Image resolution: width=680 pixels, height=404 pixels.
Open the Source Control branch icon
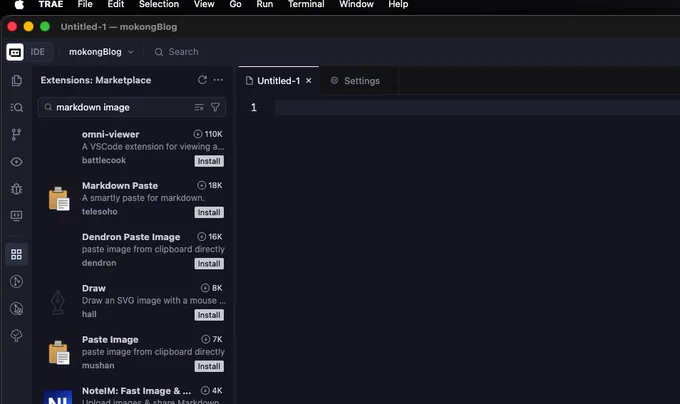point(16,134)
